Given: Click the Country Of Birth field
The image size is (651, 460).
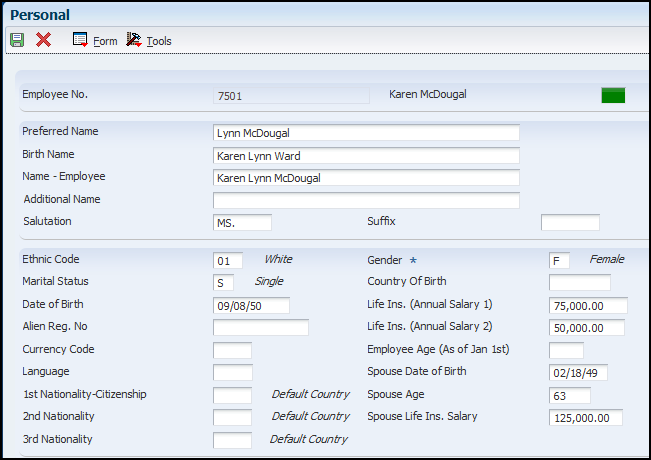Looking at the screenshot, I should click(580, 283).
